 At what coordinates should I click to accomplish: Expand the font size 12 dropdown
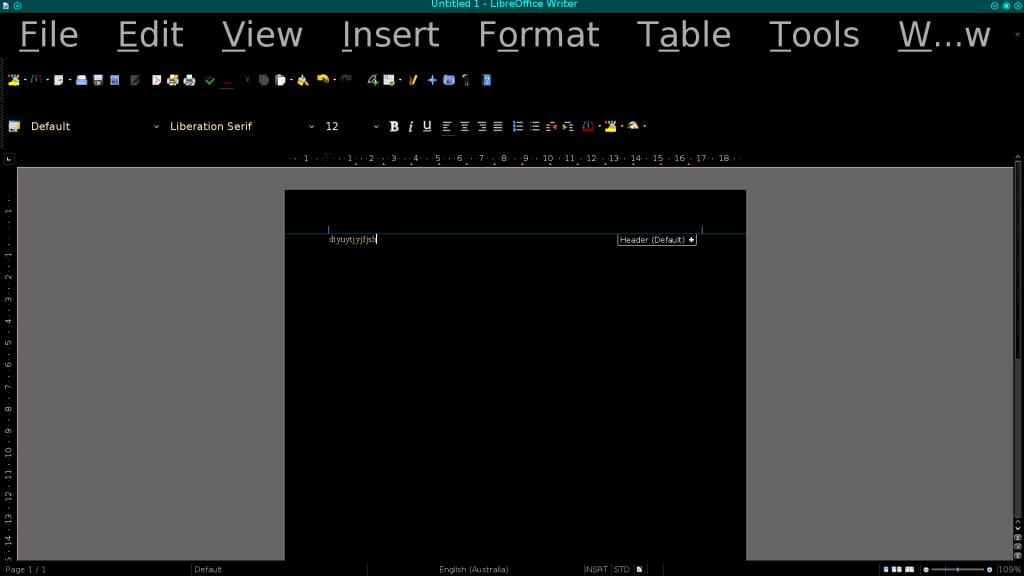tap(376, 127)
